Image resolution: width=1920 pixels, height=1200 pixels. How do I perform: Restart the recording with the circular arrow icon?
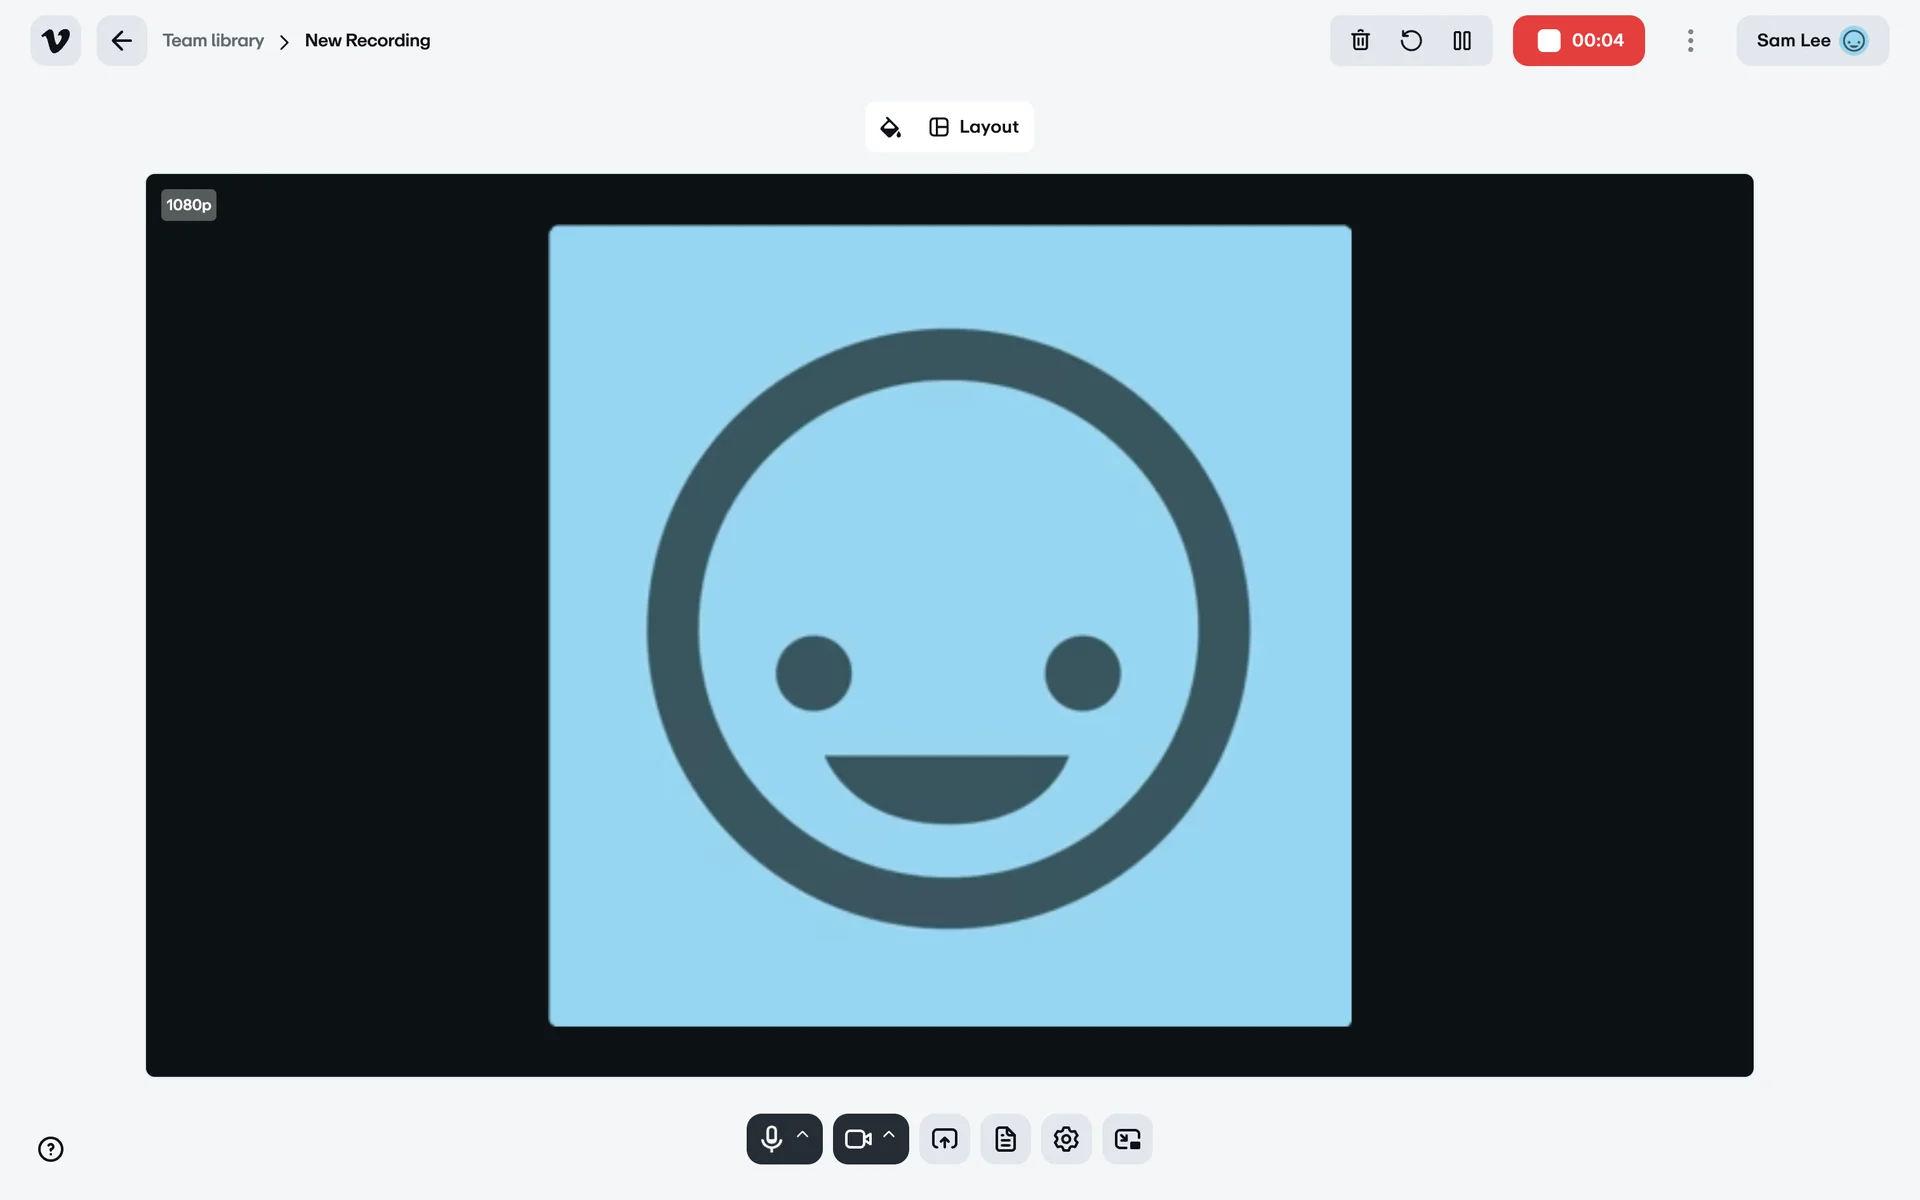[1411, 41]
